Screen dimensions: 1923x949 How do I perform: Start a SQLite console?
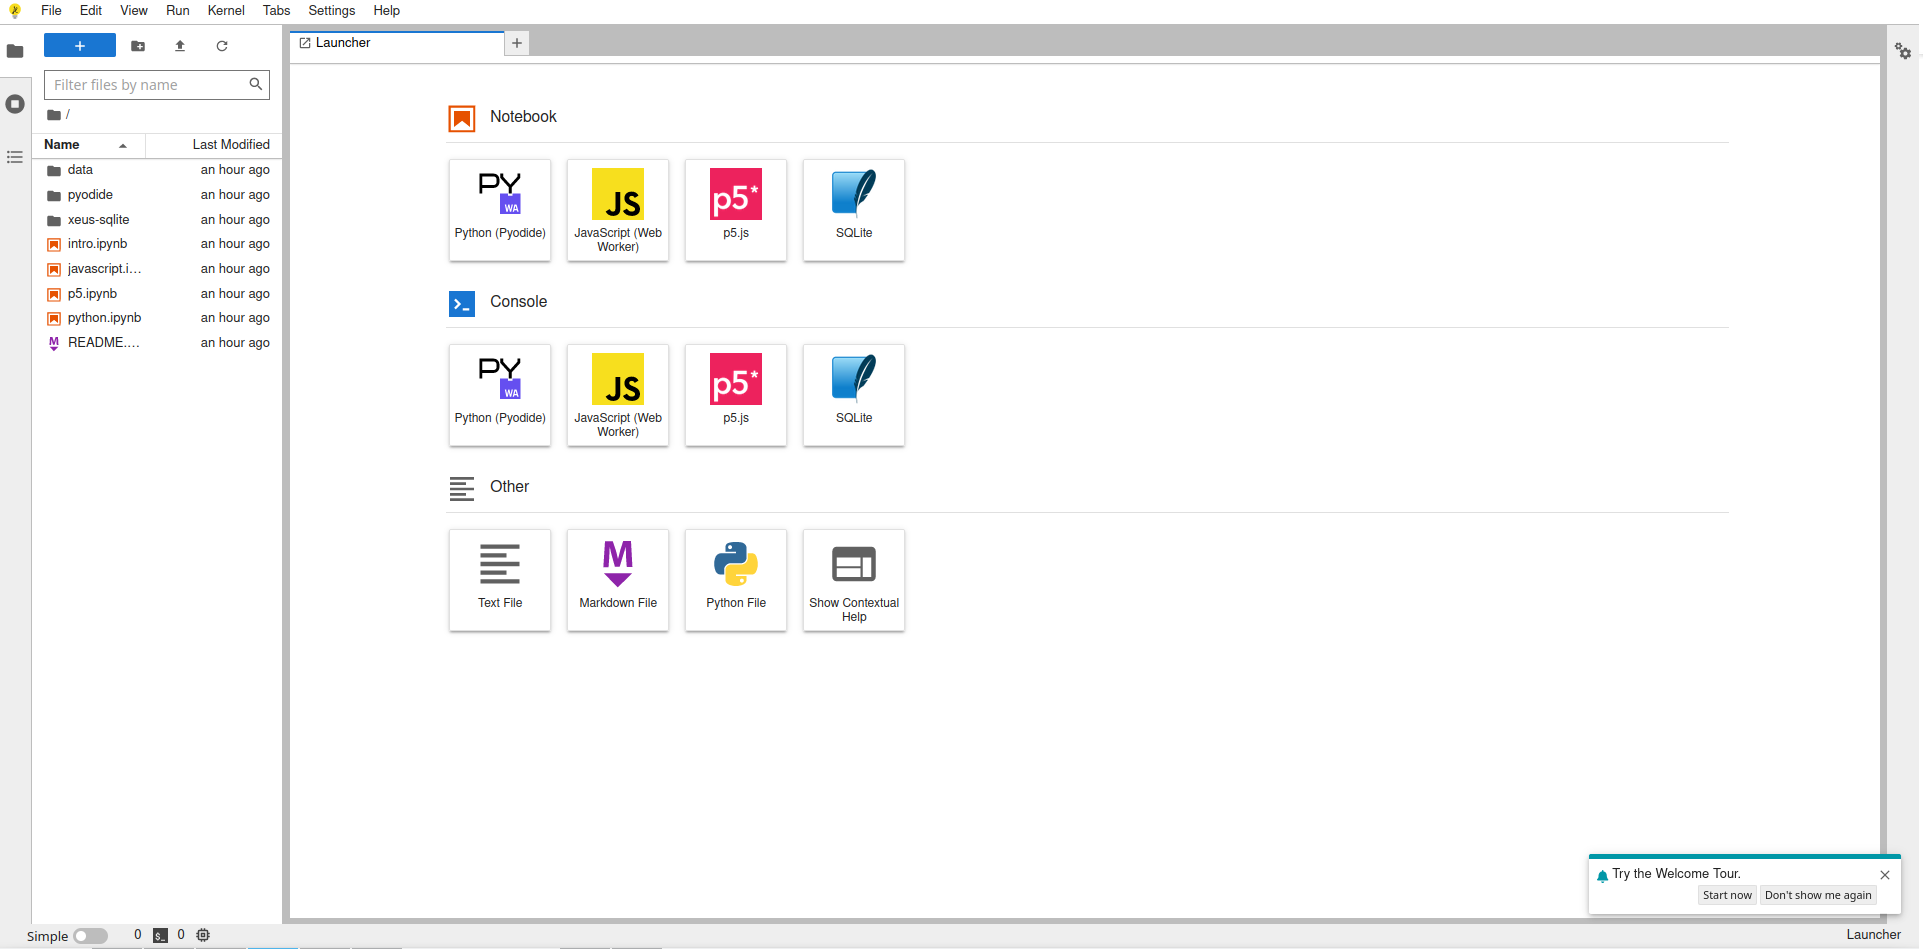[853, 395]
